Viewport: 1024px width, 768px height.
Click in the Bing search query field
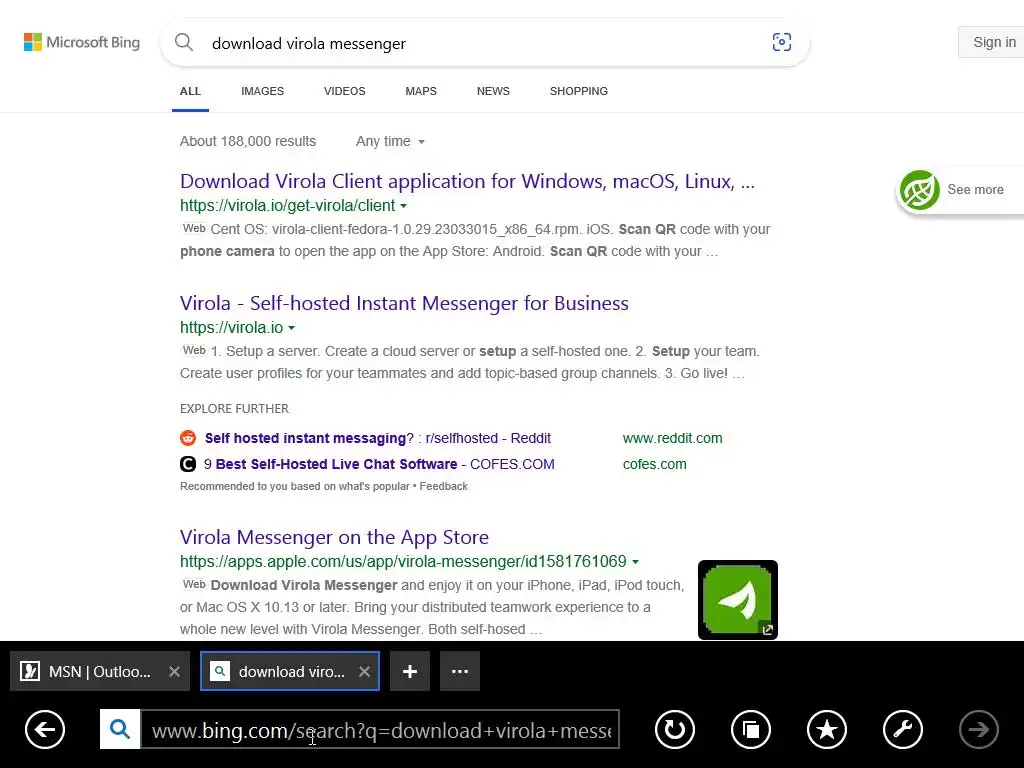483,43
